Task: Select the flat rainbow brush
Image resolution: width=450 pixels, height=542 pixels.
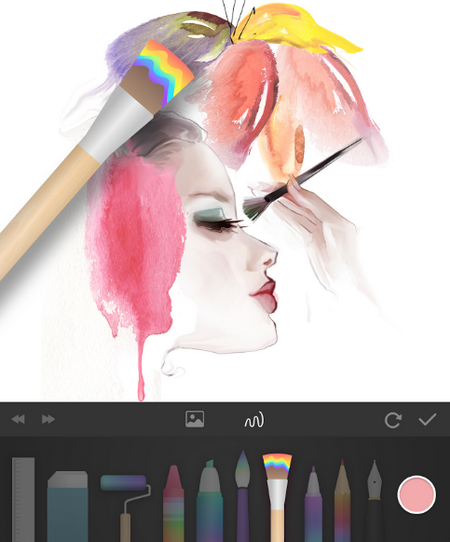Action: [277, 498]
